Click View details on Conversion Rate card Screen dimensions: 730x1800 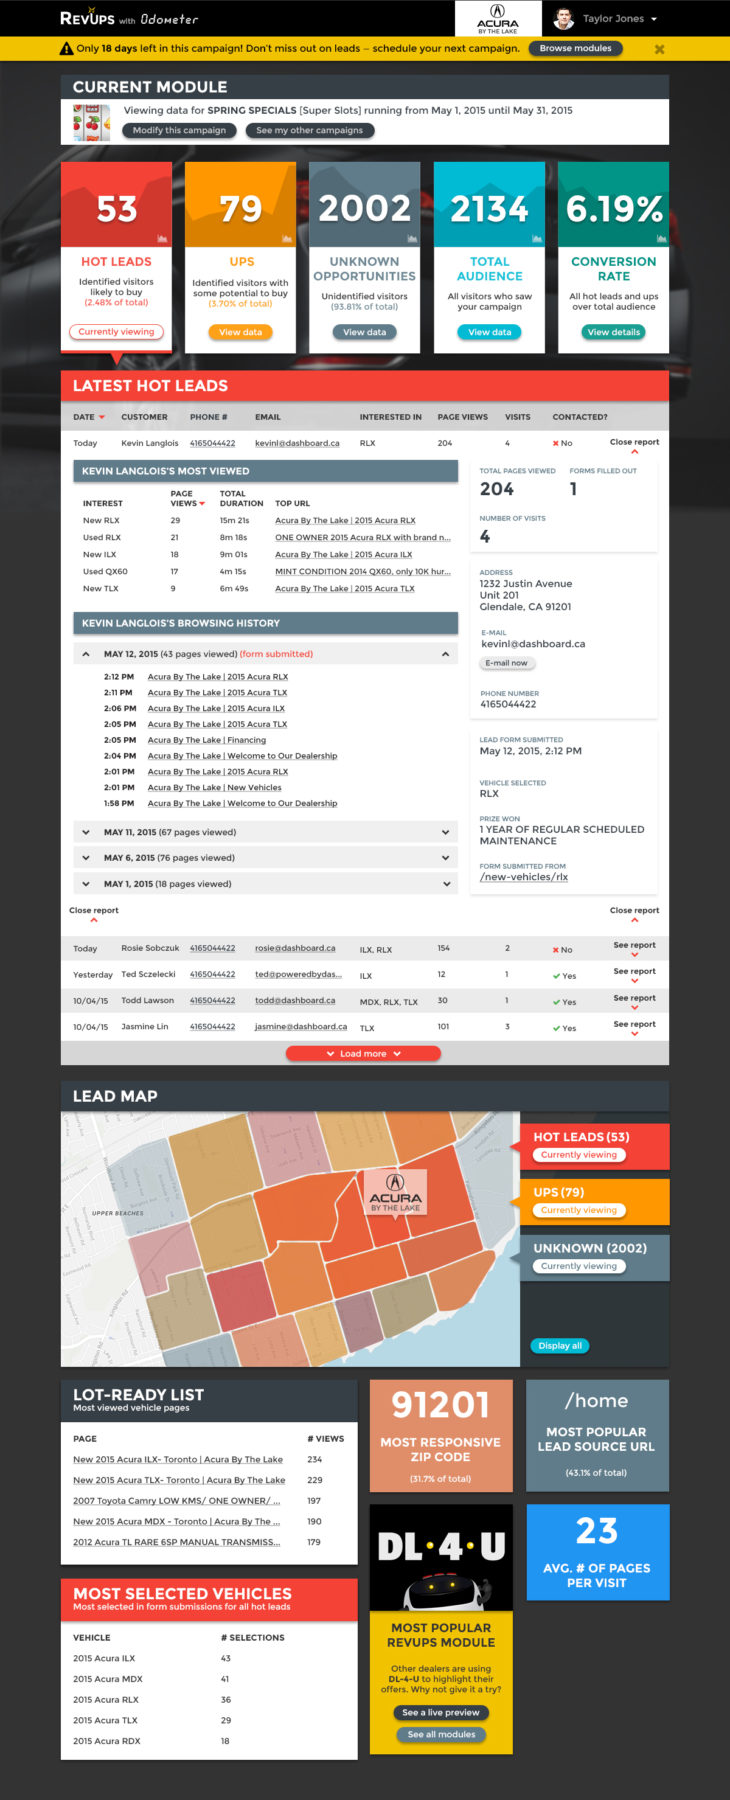click(x=614, y=332)
